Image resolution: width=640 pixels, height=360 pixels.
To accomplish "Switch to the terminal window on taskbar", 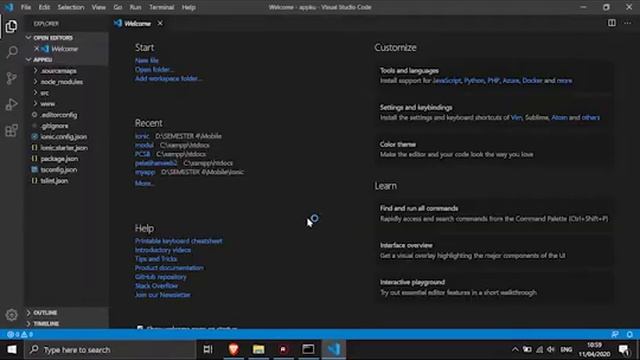I will click(308, 349).
